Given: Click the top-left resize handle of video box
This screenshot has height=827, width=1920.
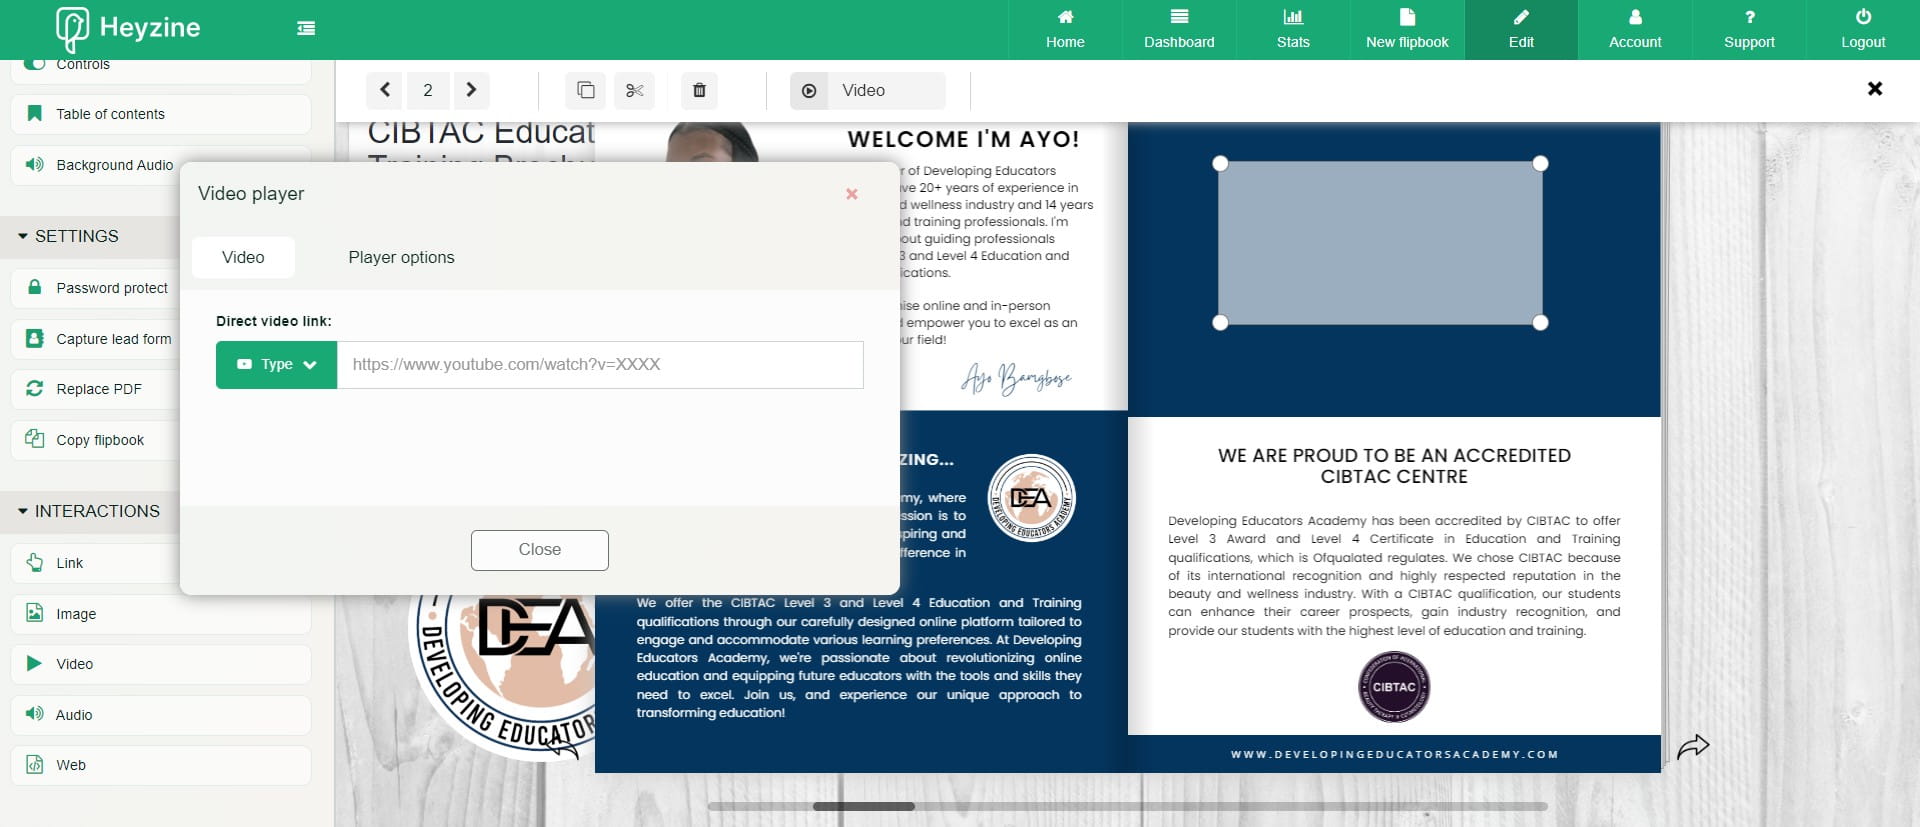Looking at the screenshot, I should pos(1220,163).
